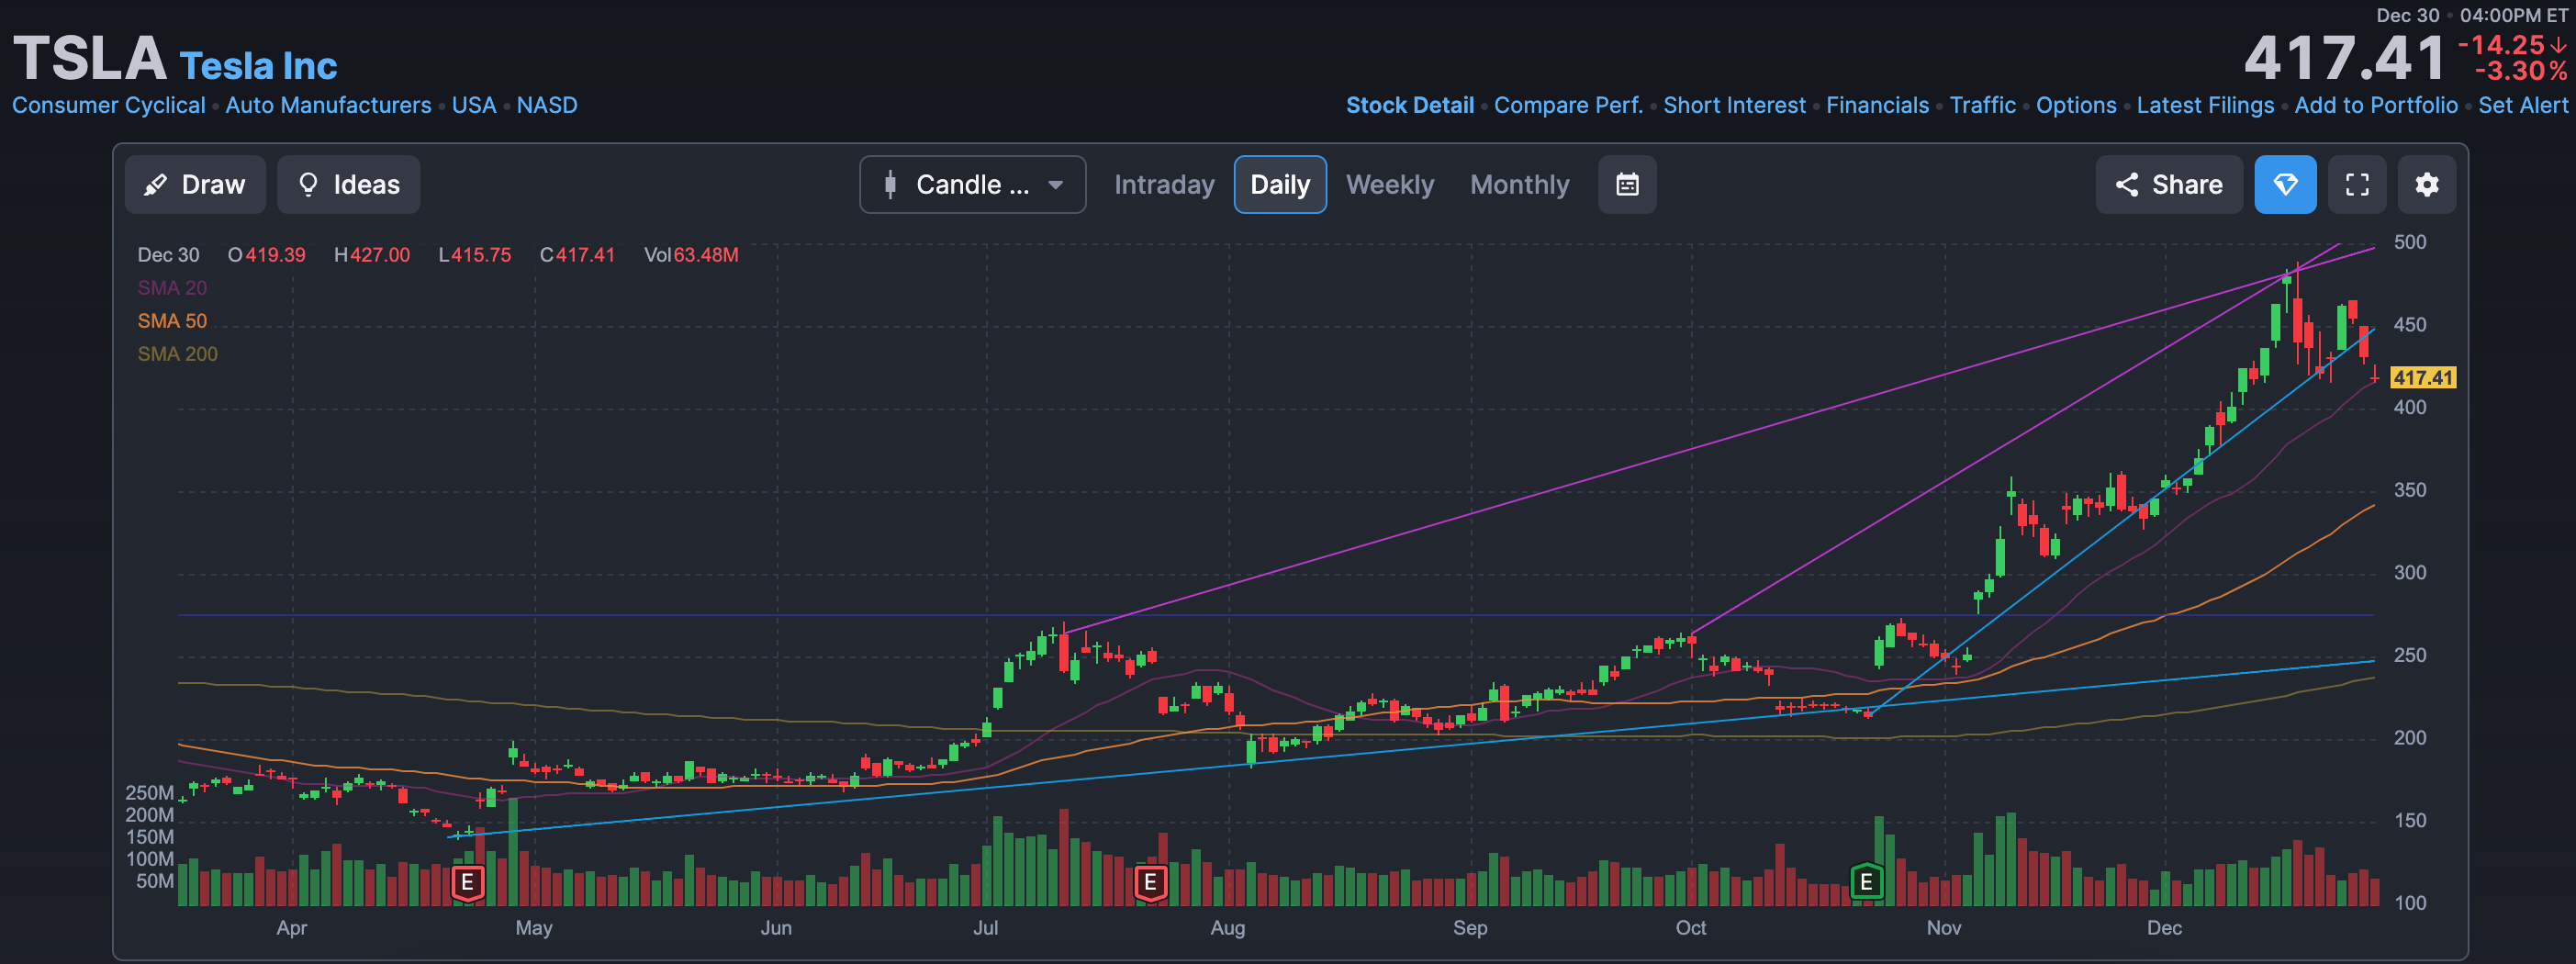Switch to the Intraday timeframe
The image size is (2576, 964).
pos(1164,185)
